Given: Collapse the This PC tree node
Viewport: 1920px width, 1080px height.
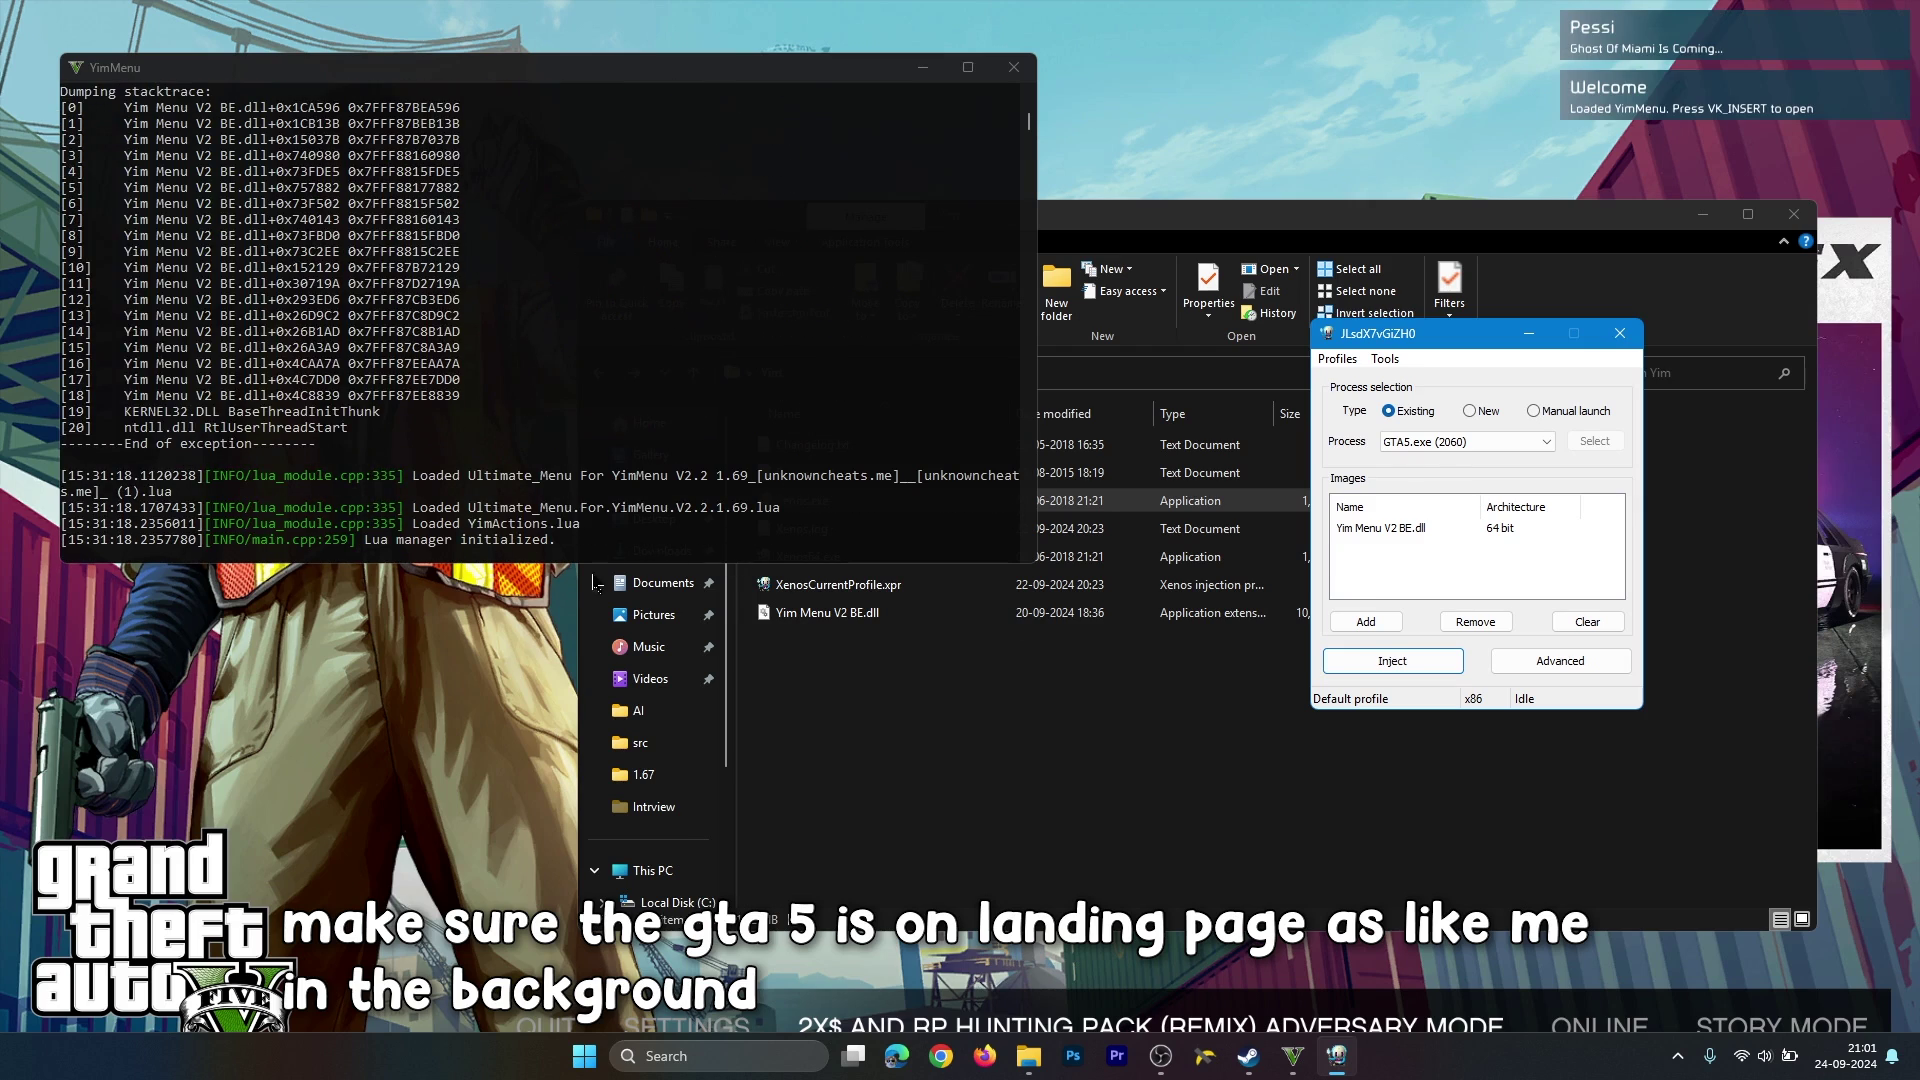Looking at the screenshot, I should tap(595, 871).
